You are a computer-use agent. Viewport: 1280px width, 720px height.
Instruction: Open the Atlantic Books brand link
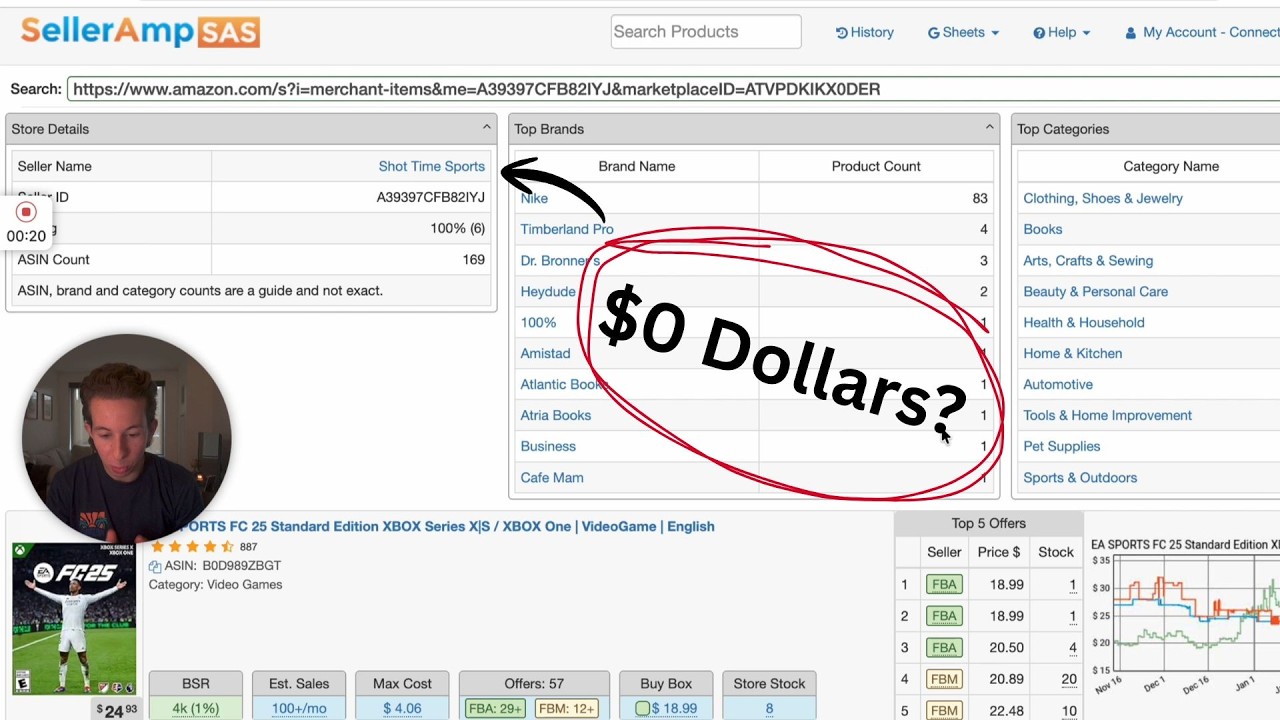point(564,384)
